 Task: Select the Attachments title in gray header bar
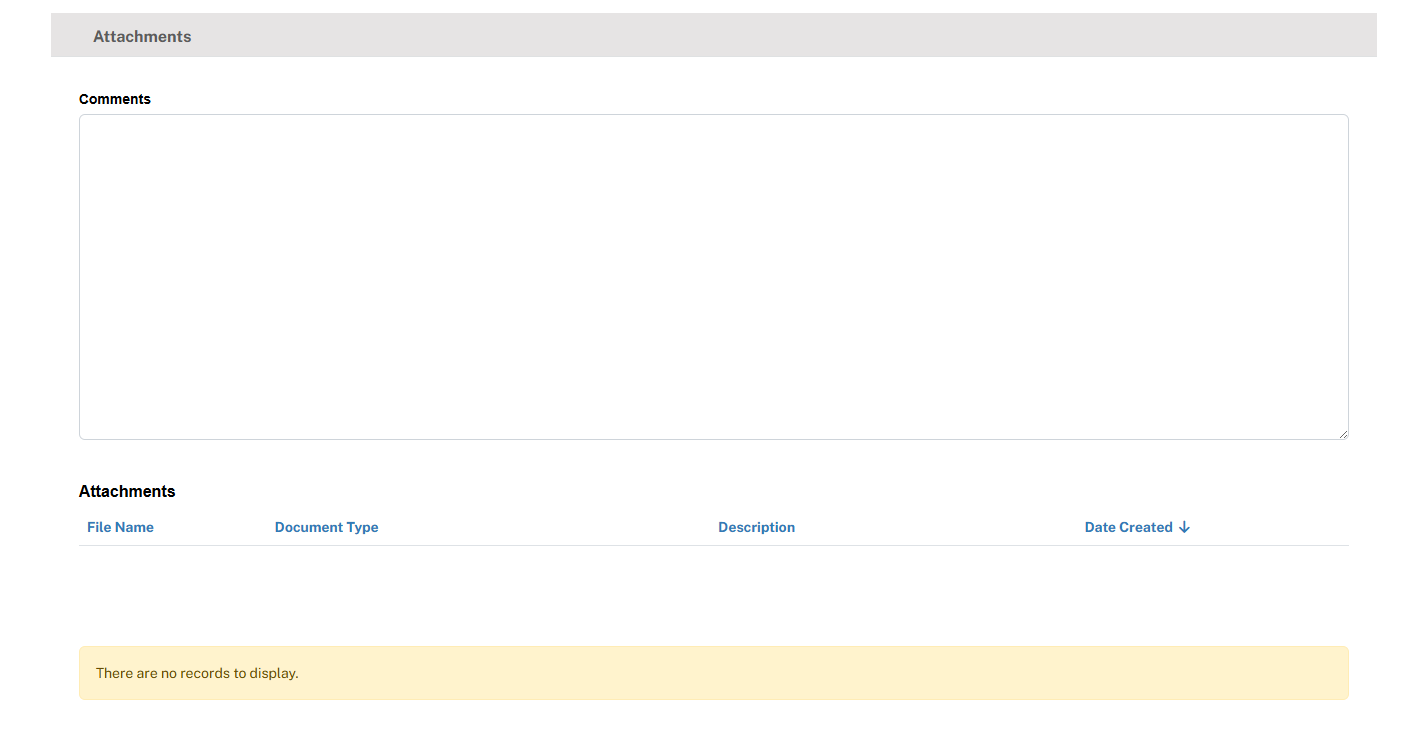[x=142, y=36]
